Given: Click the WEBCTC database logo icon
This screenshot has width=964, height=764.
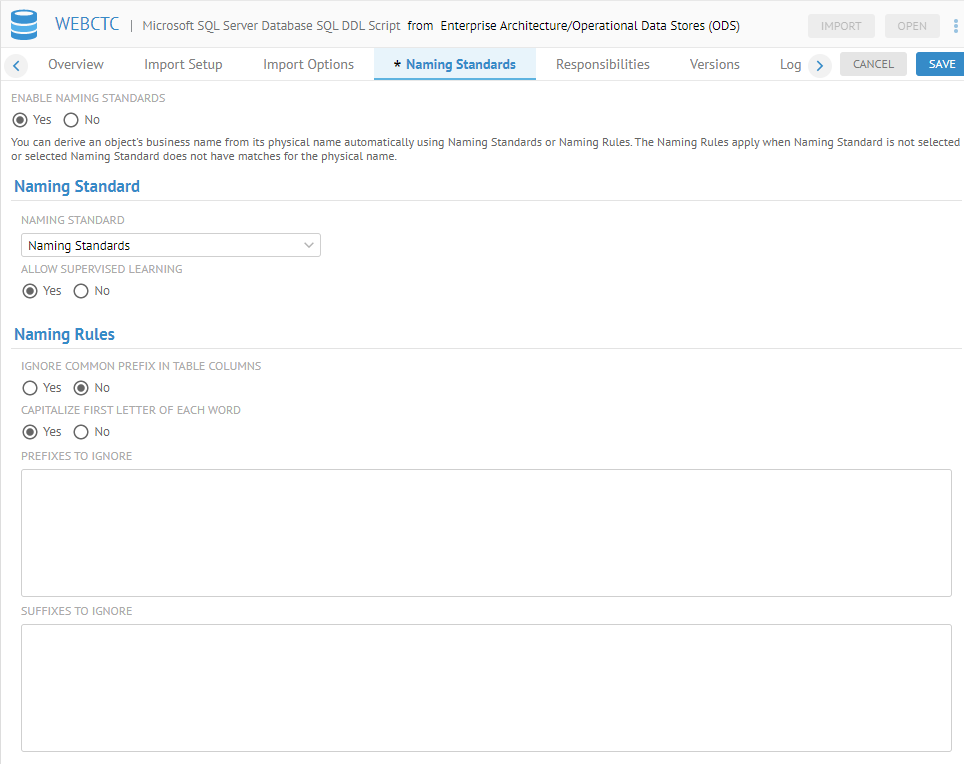Looking at the screenshot, I should (x=24, y=24).
